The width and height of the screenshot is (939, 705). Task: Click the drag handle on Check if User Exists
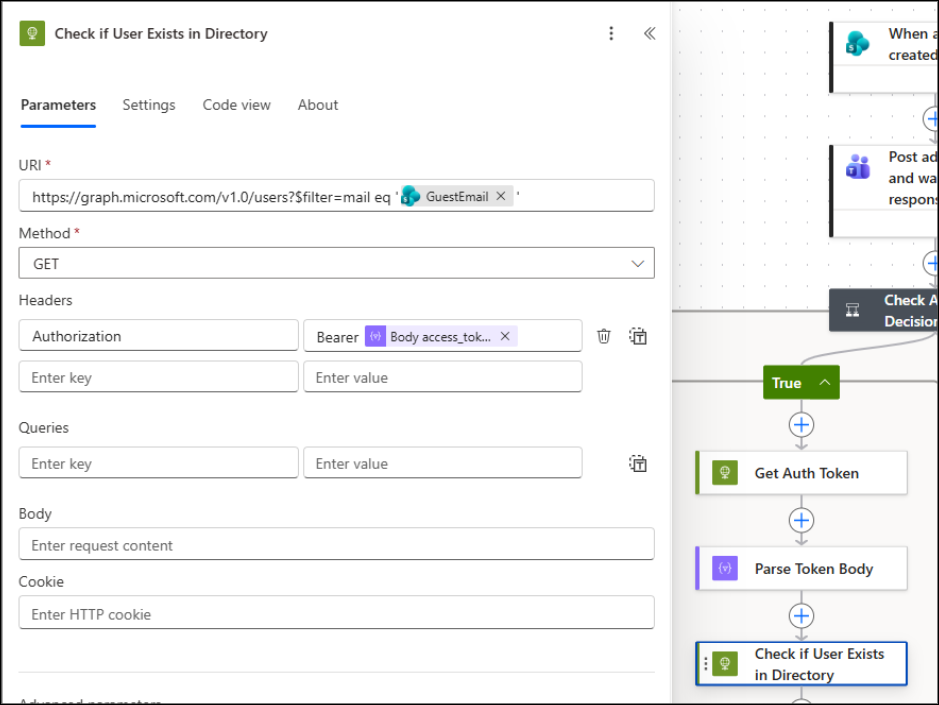pos(706,664)
